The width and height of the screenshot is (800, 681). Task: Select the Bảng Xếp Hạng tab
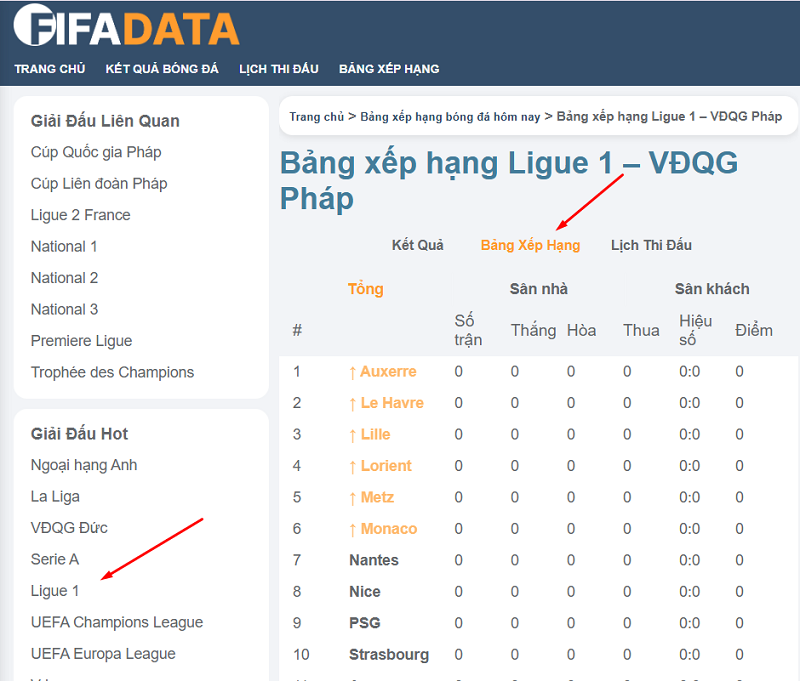point(530,245)
